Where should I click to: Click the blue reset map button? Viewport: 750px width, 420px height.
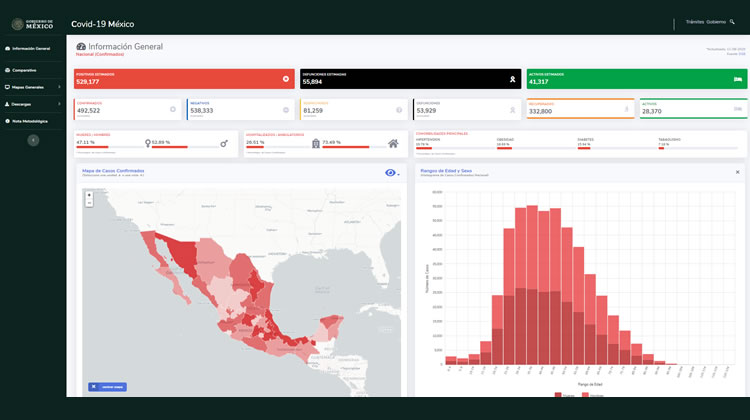(x=108, y=386)
